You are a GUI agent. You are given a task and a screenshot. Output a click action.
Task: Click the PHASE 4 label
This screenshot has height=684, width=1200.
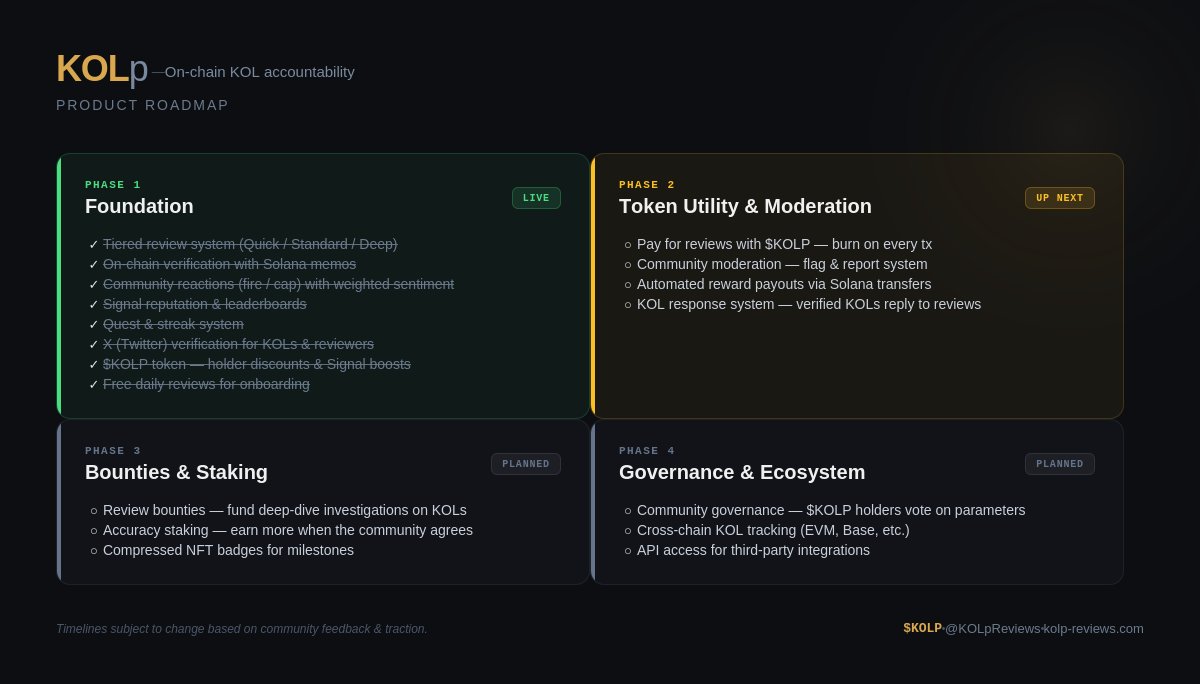pos(647,451)
